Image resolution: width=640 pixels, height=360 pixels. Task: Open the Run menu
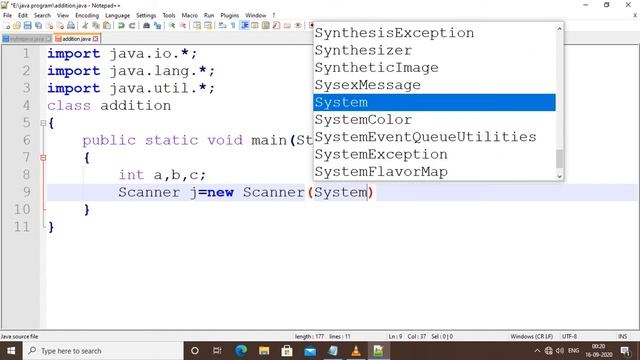click(209, 15)
